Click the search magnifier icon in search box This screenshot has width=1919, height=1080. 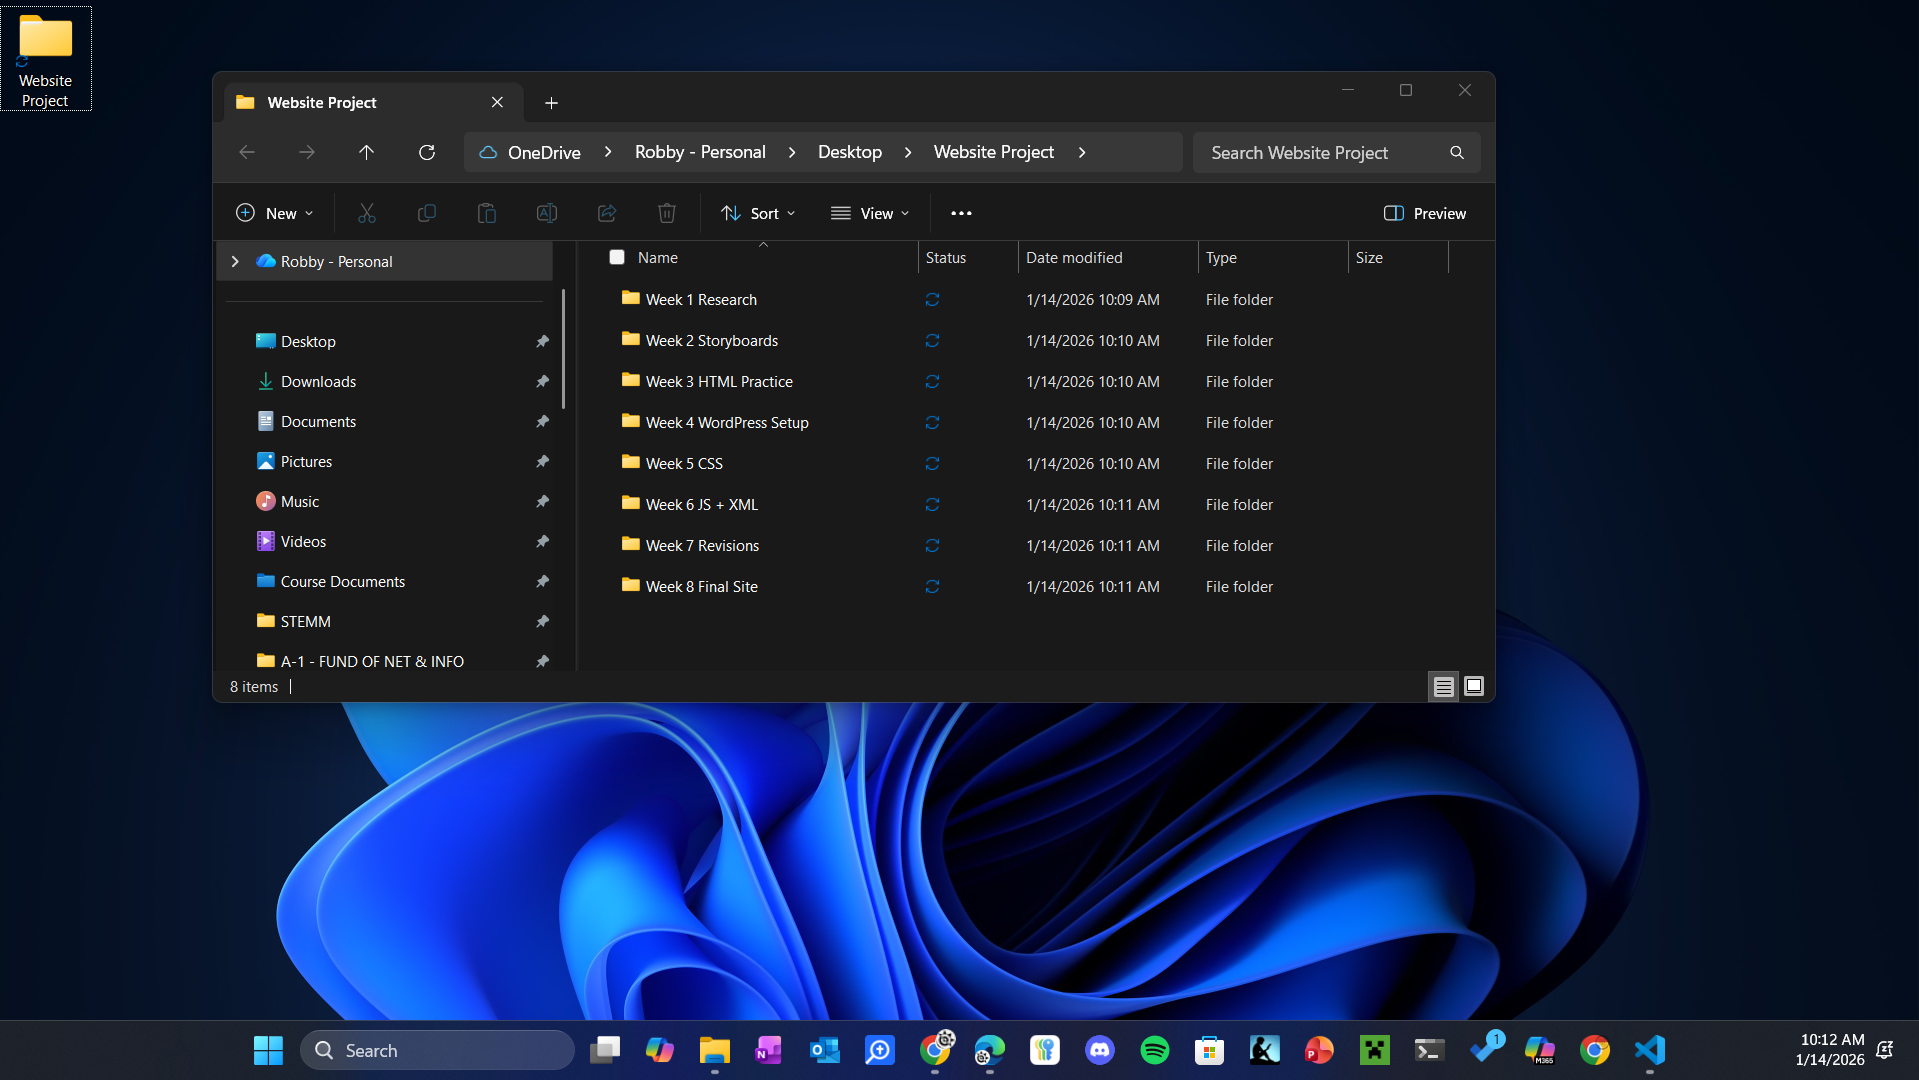[x=1457, y=152]
